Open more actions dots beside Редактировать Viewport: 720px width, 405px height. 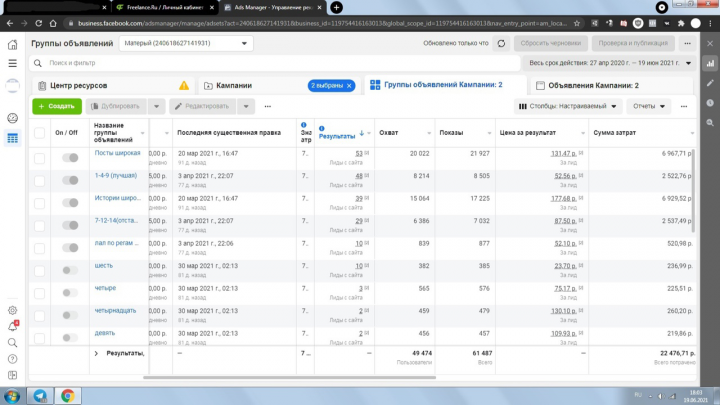click(268, 107)
